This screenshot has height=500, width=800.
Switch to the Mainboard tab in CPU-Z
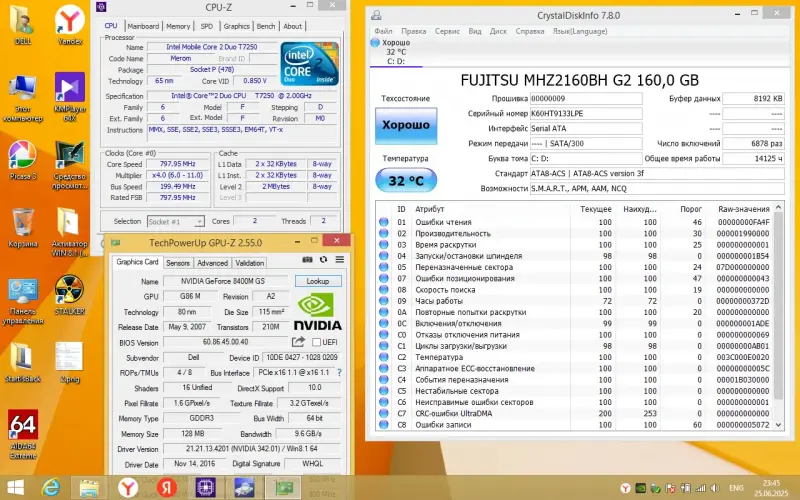tap(143, 26)
